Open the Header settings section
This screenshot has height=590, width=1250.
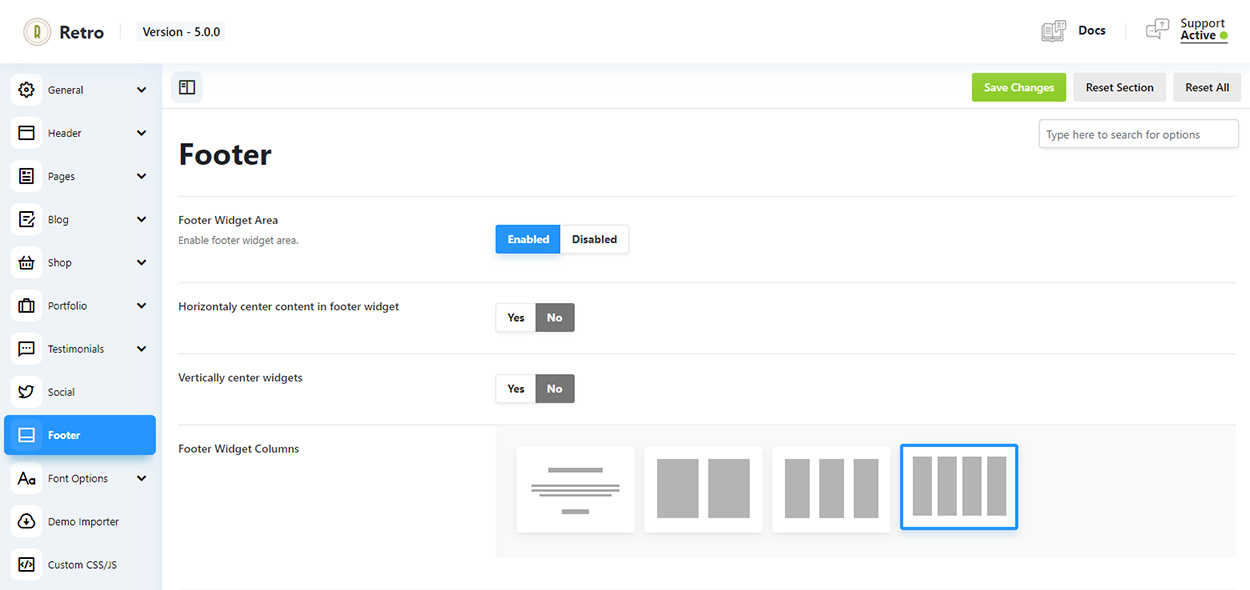[x=80, y=133]
